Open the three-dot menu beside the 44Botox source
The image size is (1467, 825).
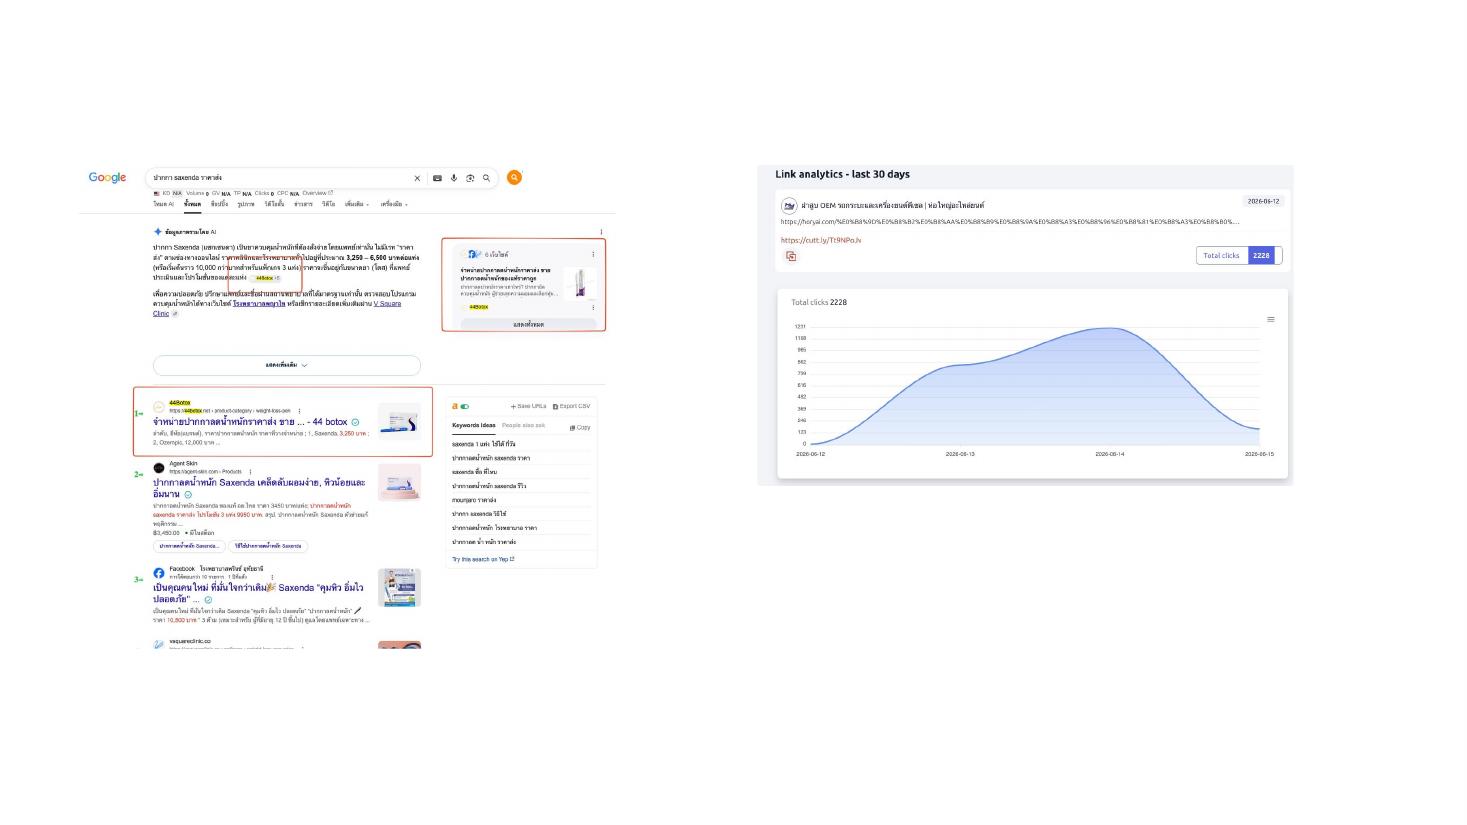pos(593,307)
